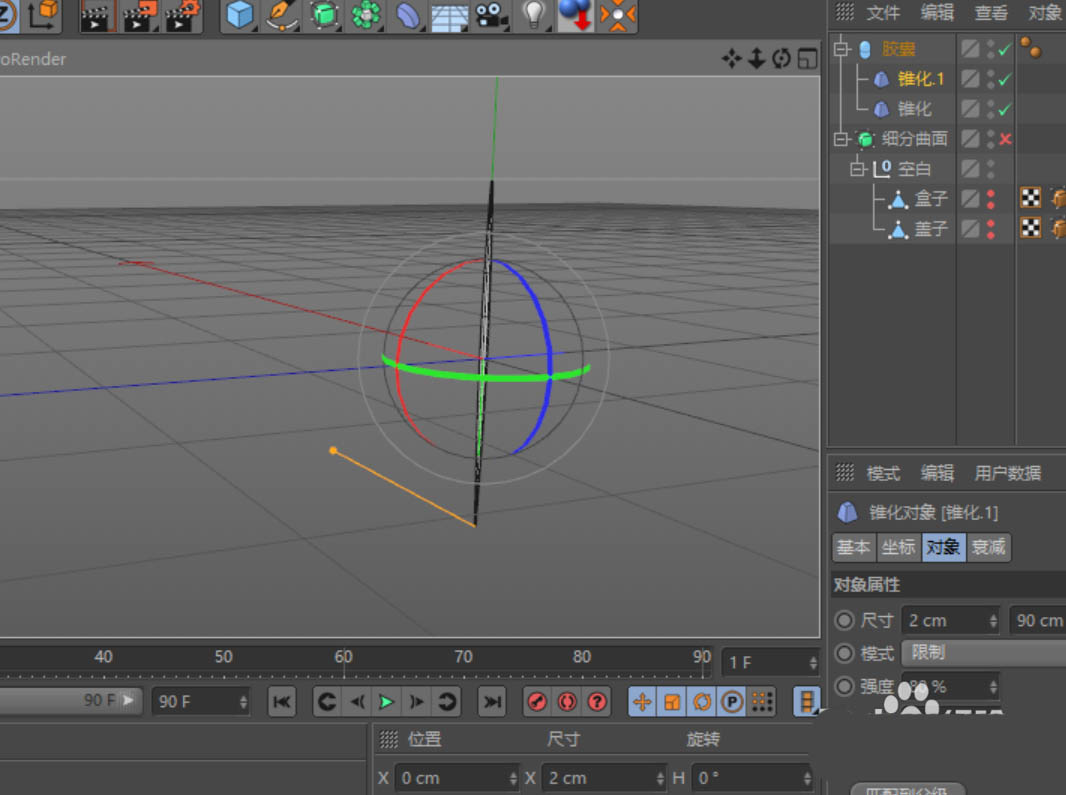Click the Render to Picture Viewer icon
1066x795 pixels.
(x=141, y=15)
